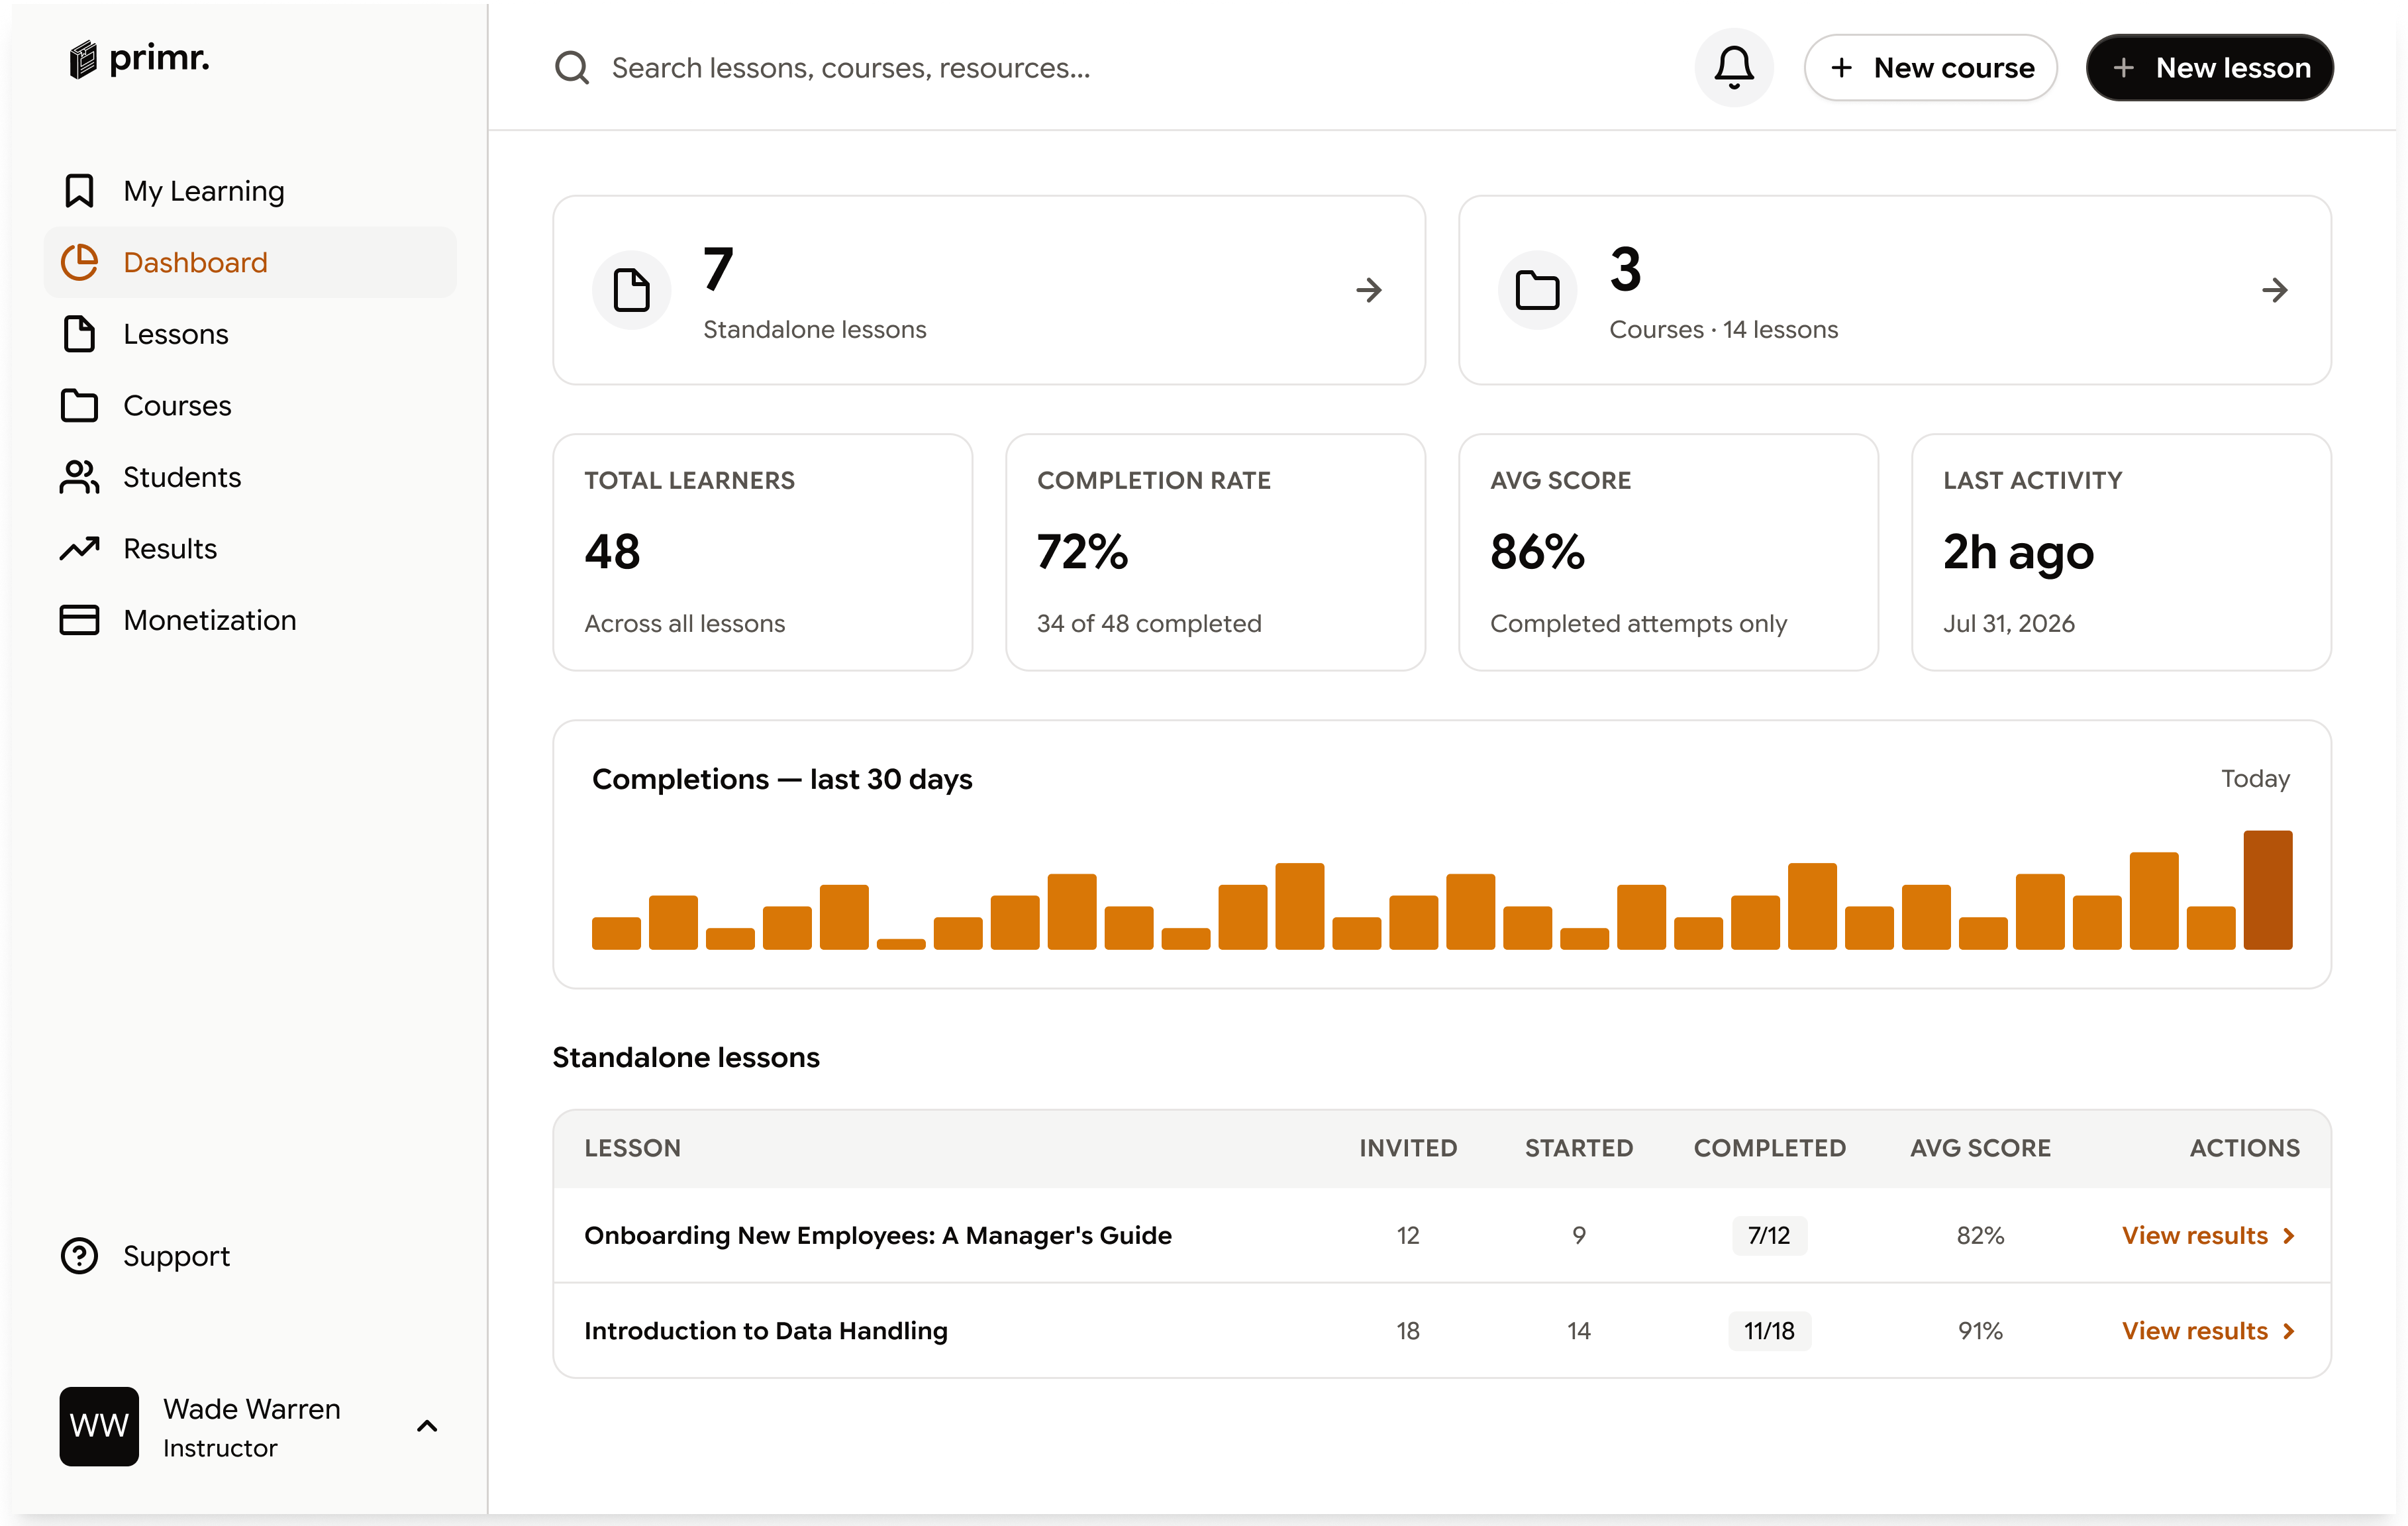Click the Support question-mark icon

(79, 1256)
